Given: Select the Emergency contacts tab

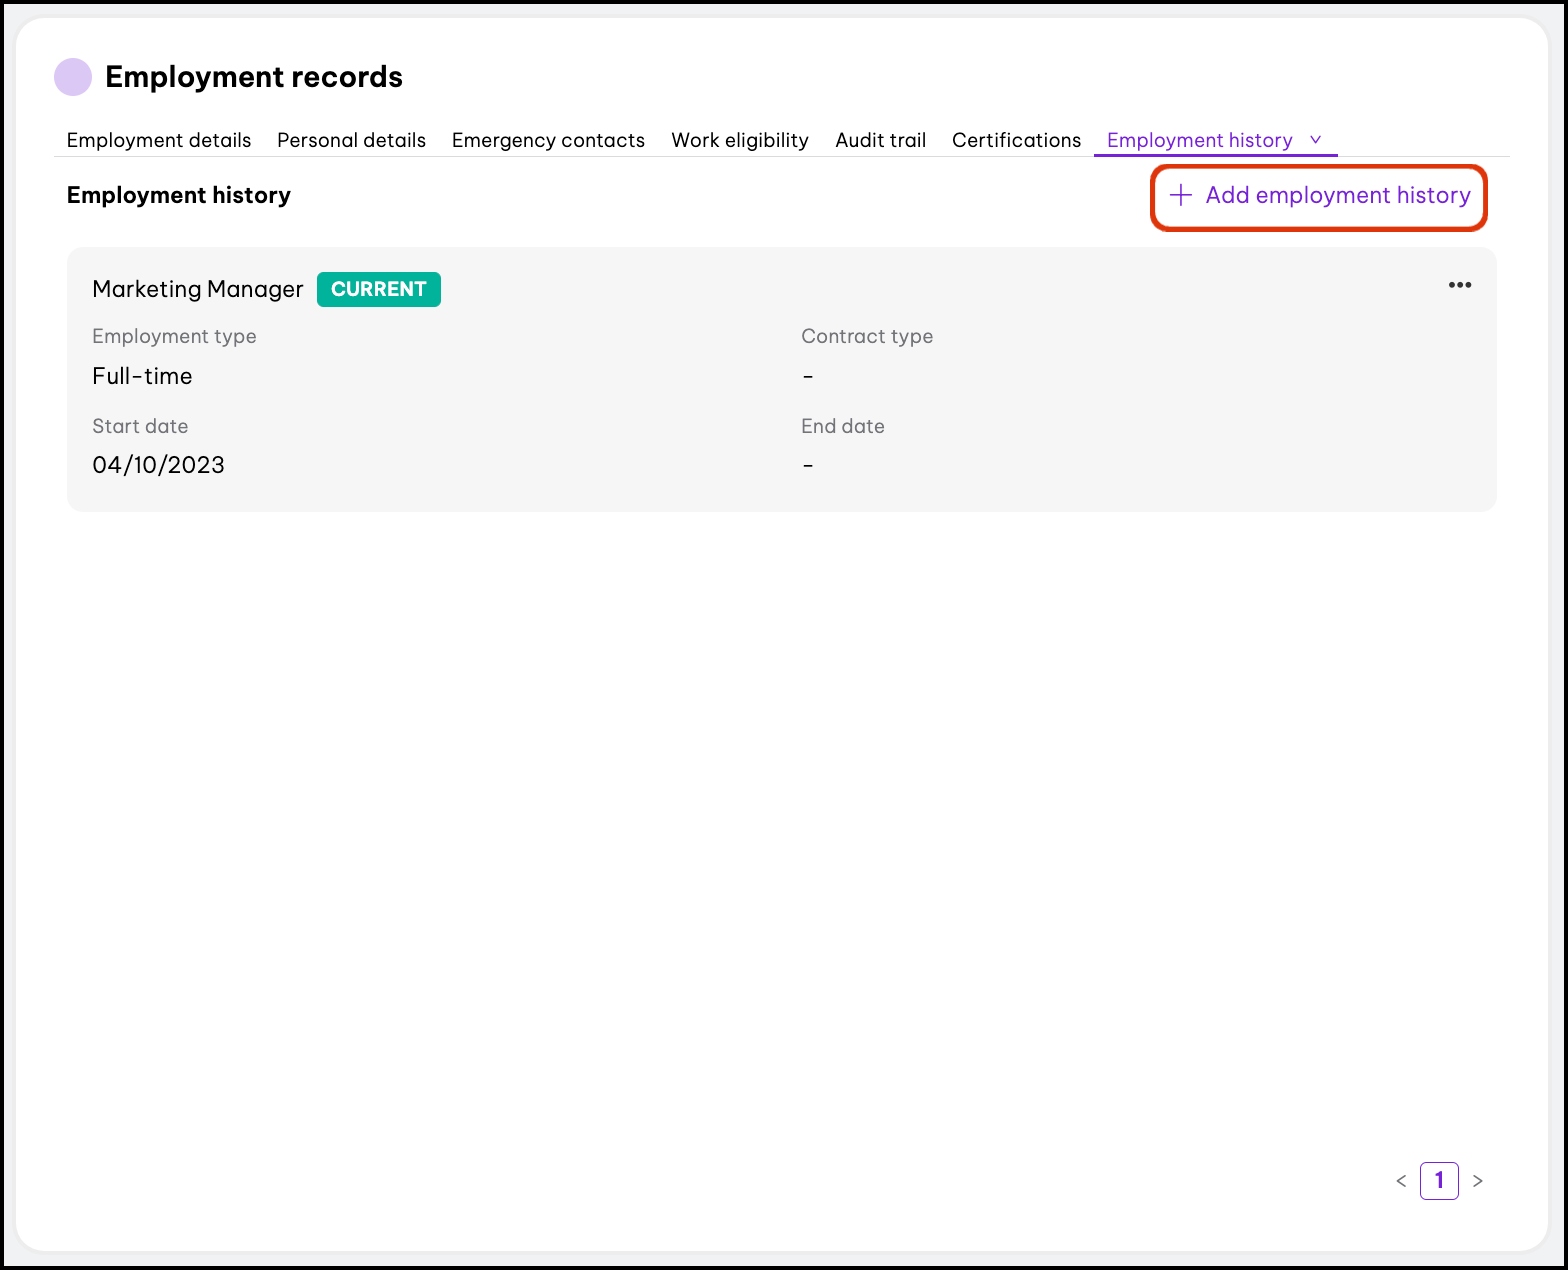Looking at the screenshot, I should pos(548,140).
